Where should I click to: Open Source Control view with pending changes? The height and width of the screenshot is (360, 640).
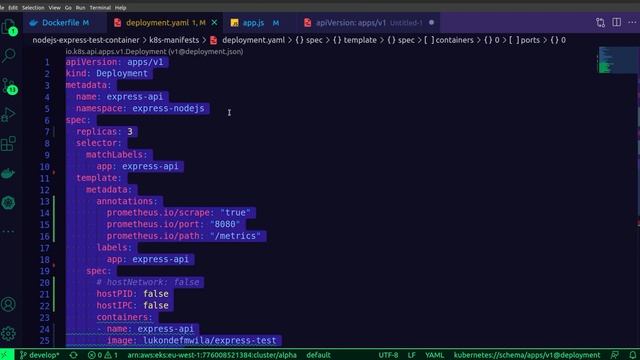(x=9, y=86)
